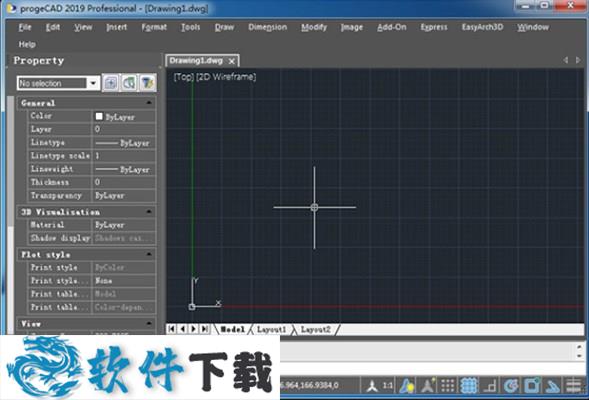Click the [Top] view label
Screen dimensions: 589x400
coord(183,77)
